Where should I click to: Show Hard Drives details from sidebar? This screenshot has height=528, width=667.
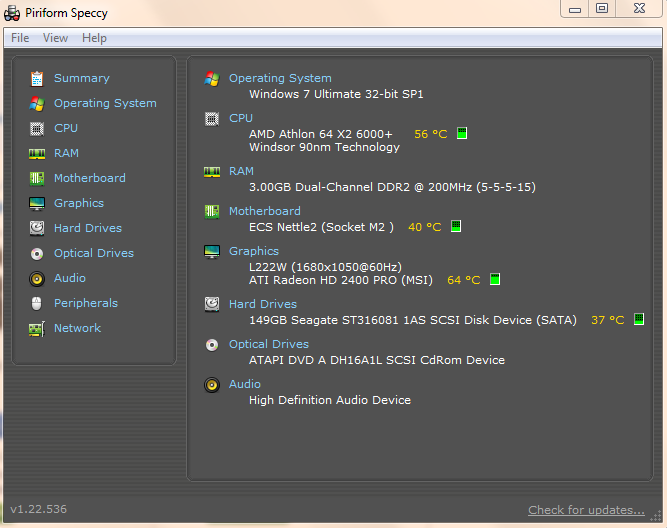88,228
